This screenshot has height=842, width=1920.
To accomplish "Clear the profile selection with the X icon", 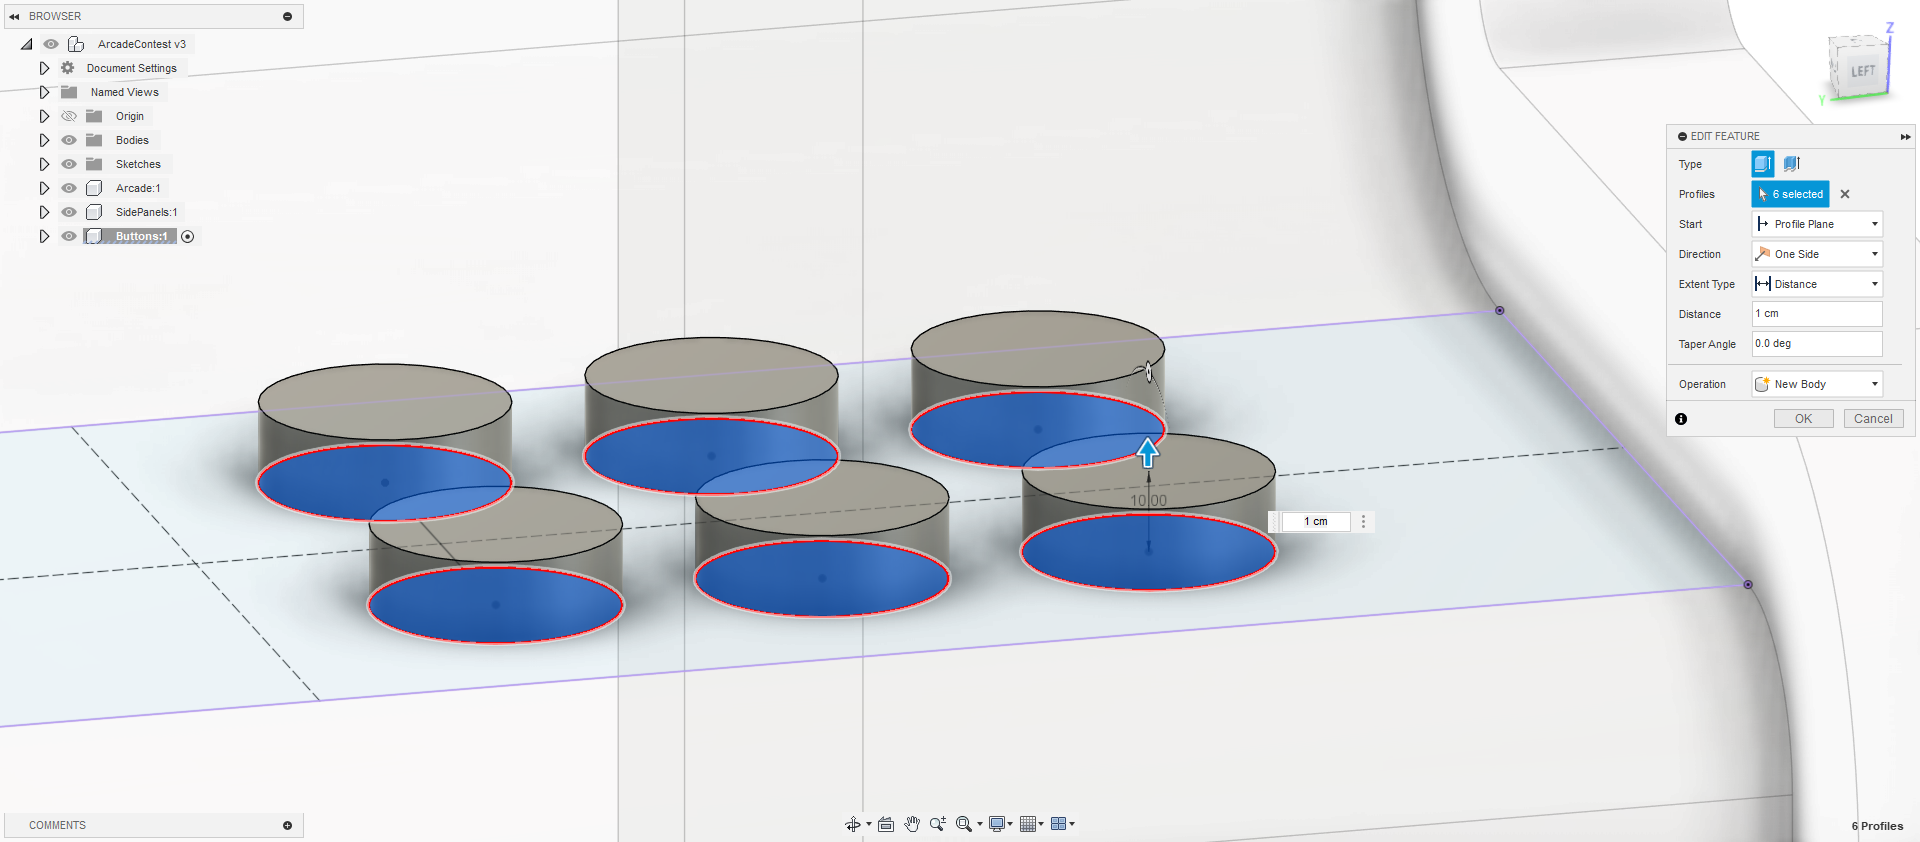I will point(1845,194).
